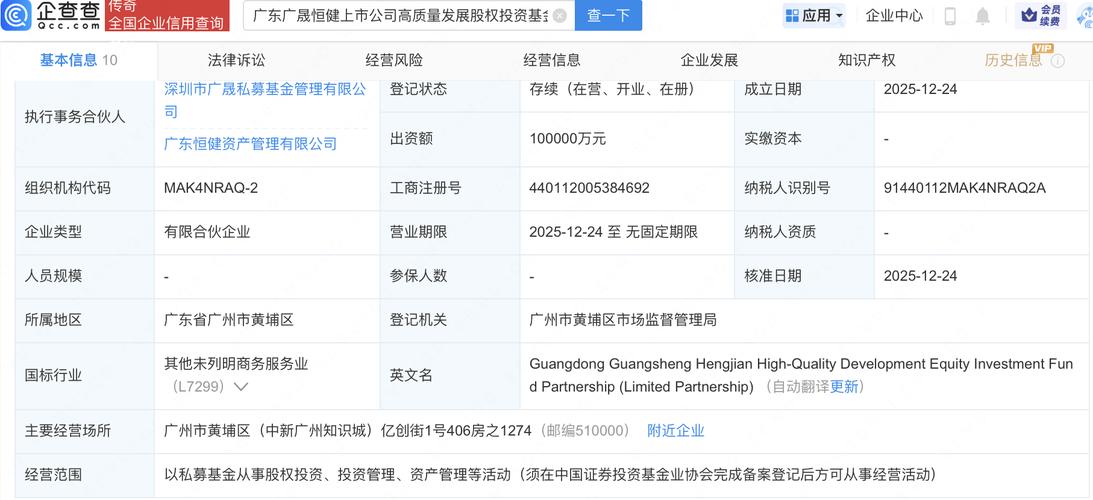Click the 其他未列明商务服务业 industry text
Viewport: 1093px width, 500px height.
tap(236, 363)
